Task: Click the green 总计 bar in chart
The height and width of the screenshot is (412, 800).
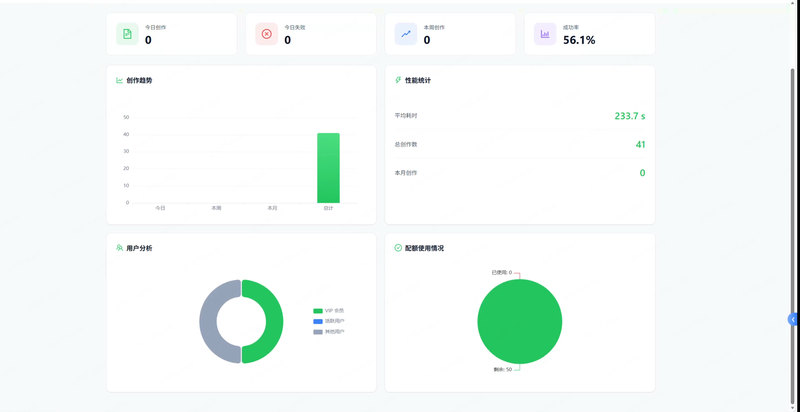Action: tap(328, 168)
